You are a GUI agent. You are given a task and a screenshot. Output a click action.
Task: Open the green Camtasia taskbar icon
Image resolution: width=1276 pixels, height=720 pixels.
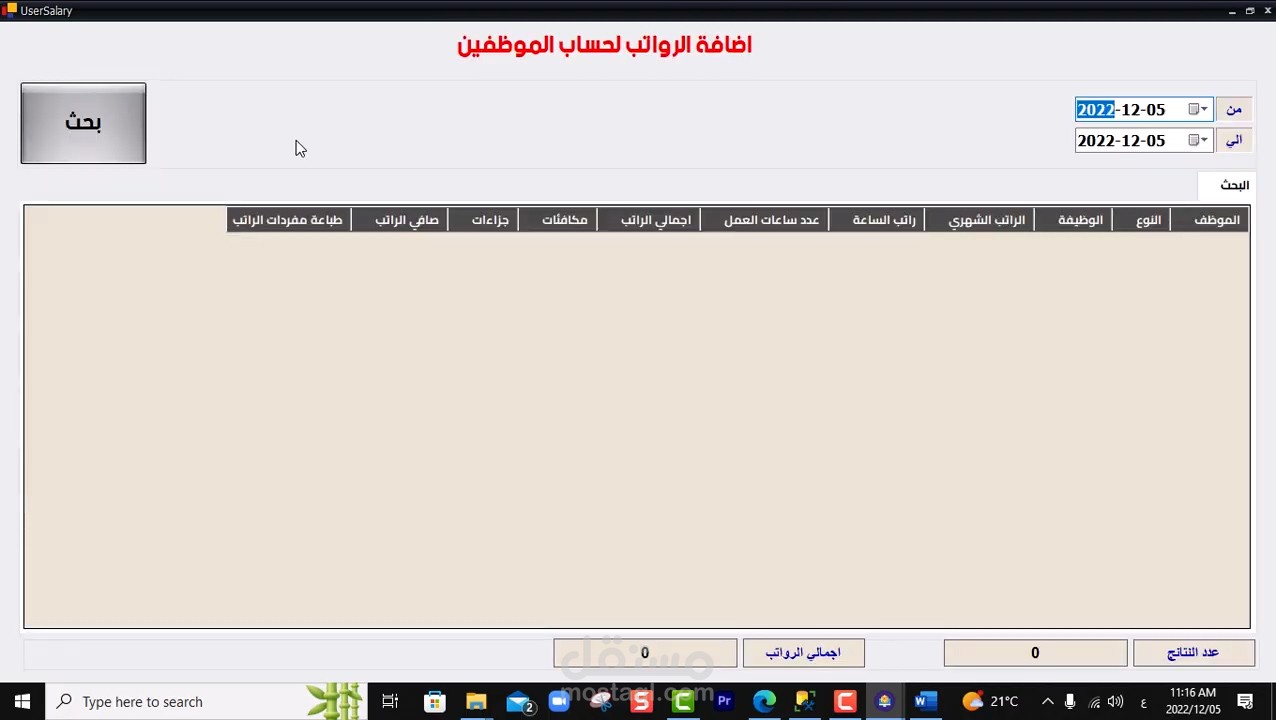coord(683,702)
